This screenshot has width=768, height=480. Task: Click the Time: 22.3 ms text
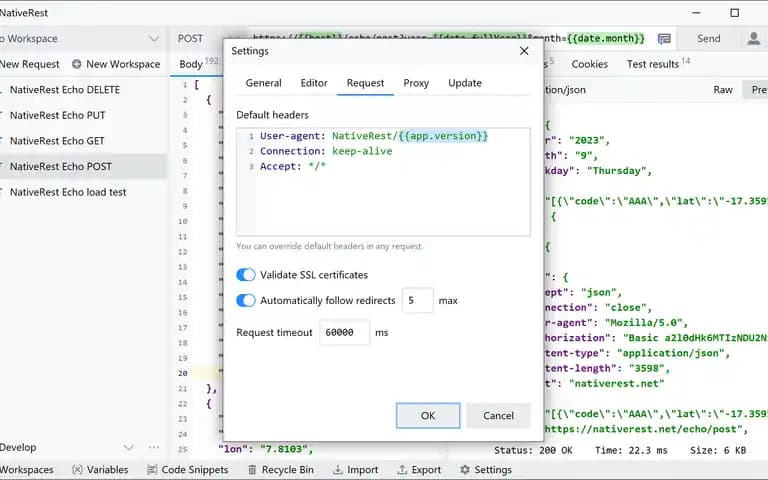tap(630, 450)
